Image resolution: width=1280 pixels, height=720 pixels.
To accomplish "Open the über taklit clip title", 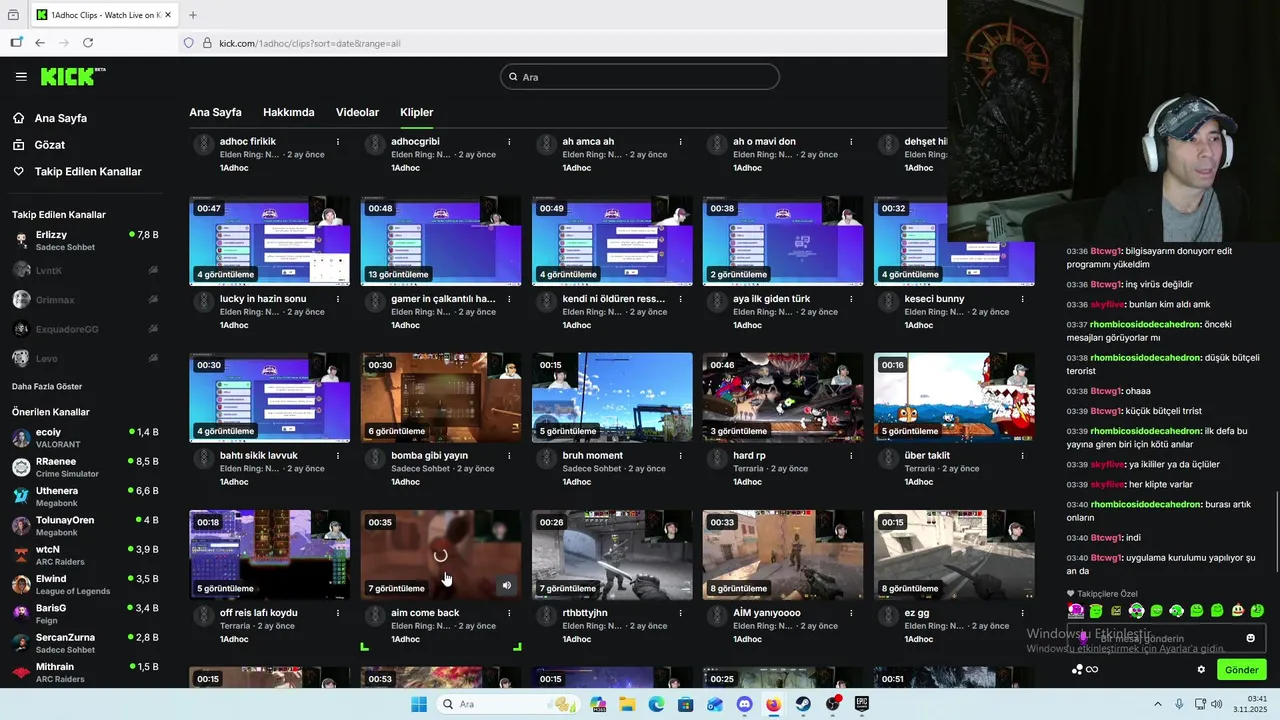I will tap(927, 456).
